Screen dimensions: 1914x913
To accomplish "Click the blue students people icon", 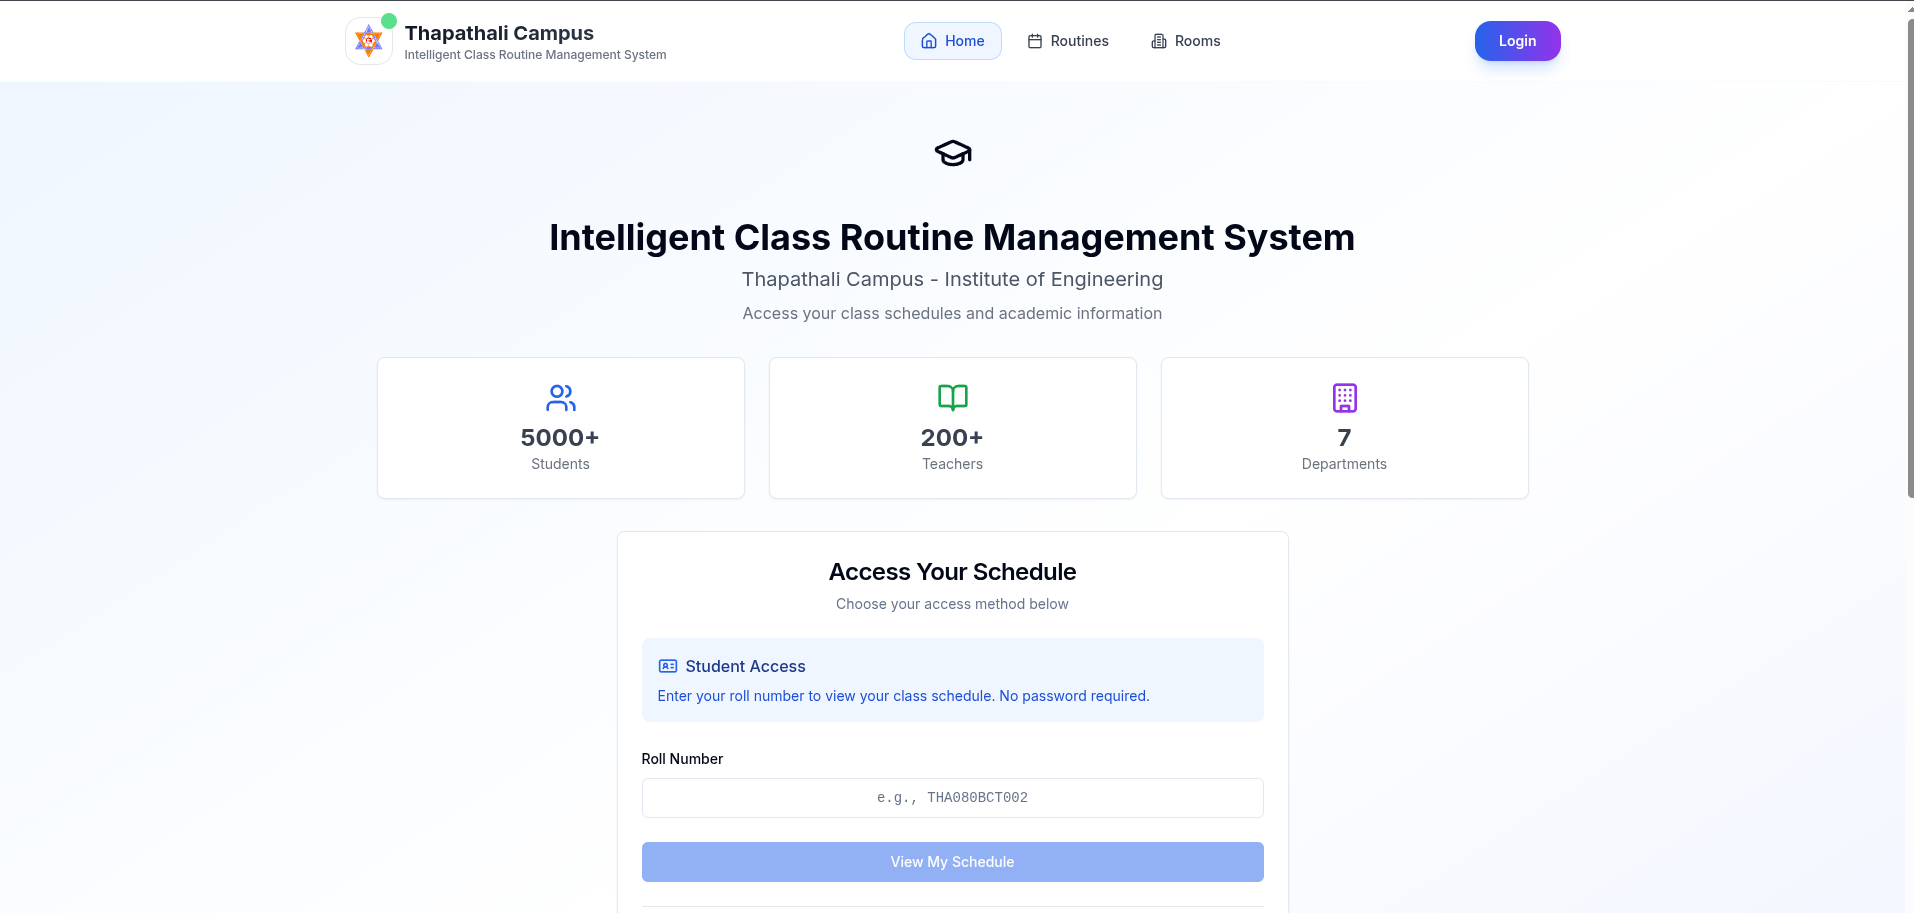I will pyautogui.click(x=560, y=397).
